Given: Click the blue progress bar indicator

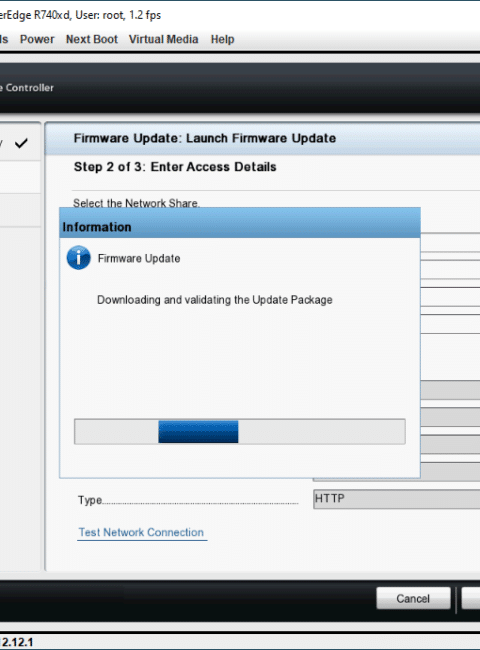Looking at the screenshot, I should click(198, 432).
